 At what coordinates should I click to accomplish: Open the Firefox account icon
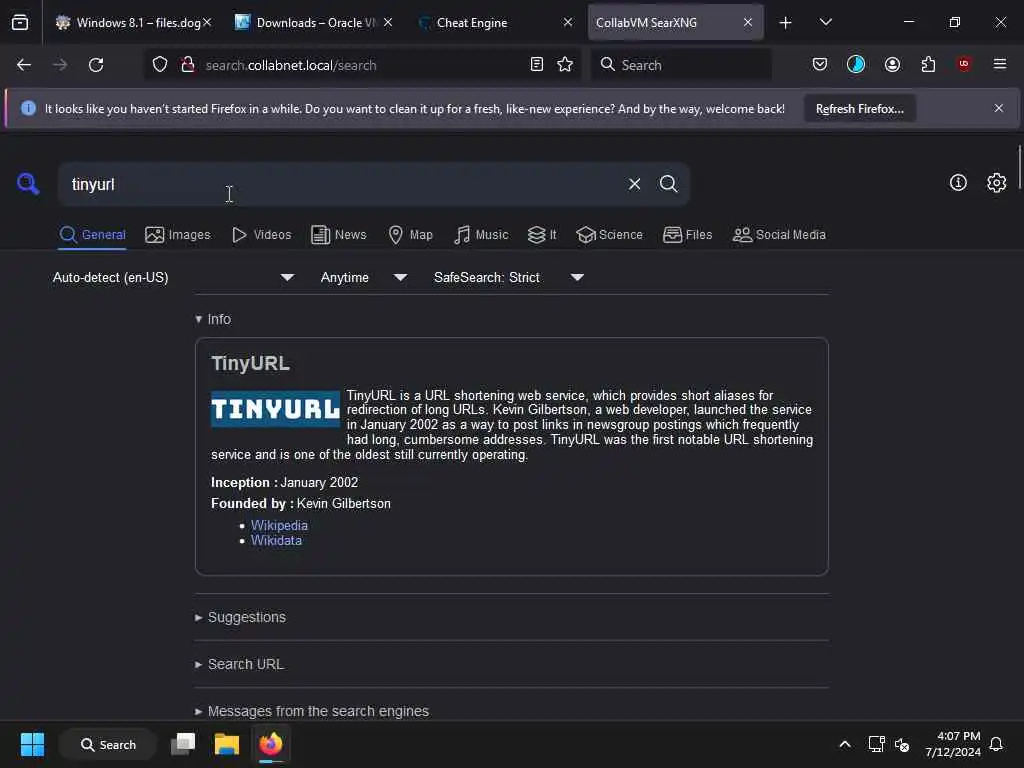892,65
